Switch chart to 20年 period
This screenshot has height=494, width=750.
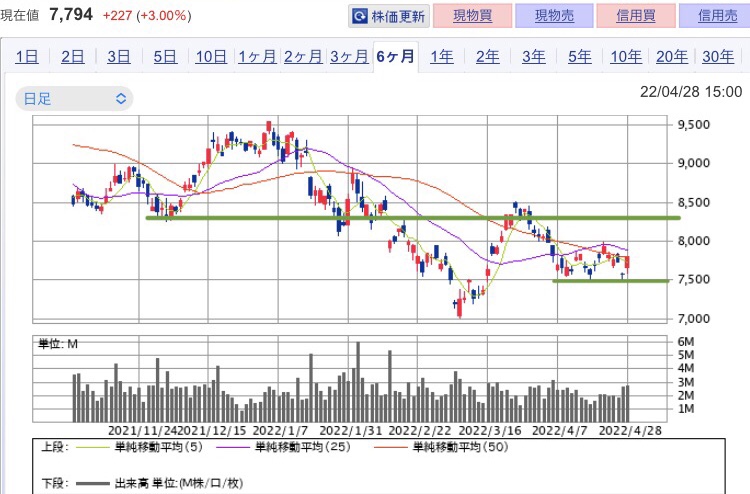pos(672,57)
